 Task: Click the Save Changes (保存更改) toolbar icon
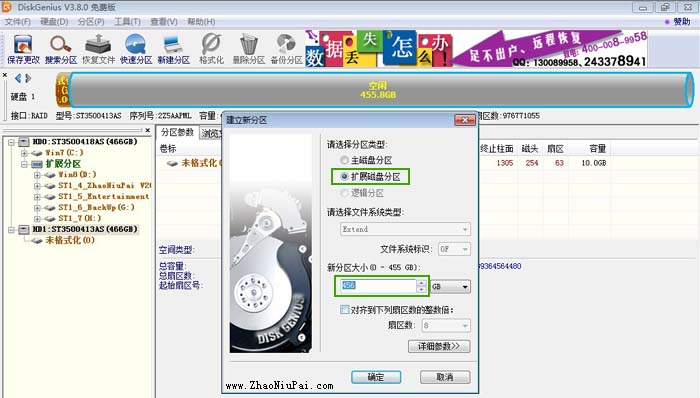coord(23,49)
